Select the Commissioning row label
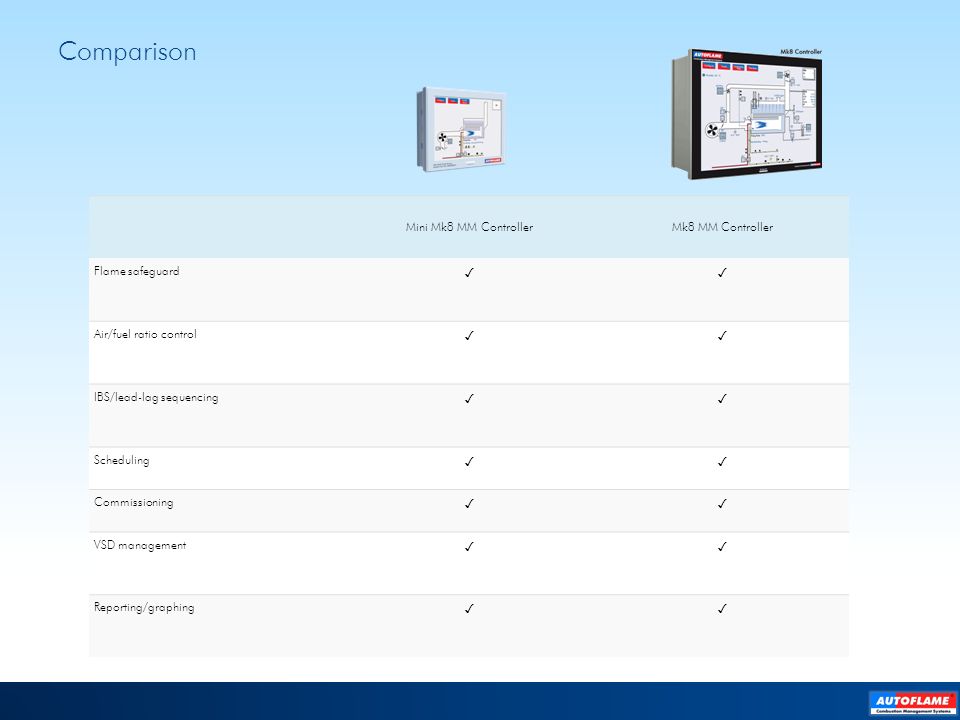This screenshot has height=720, width=960. click(x=133, y=503)
